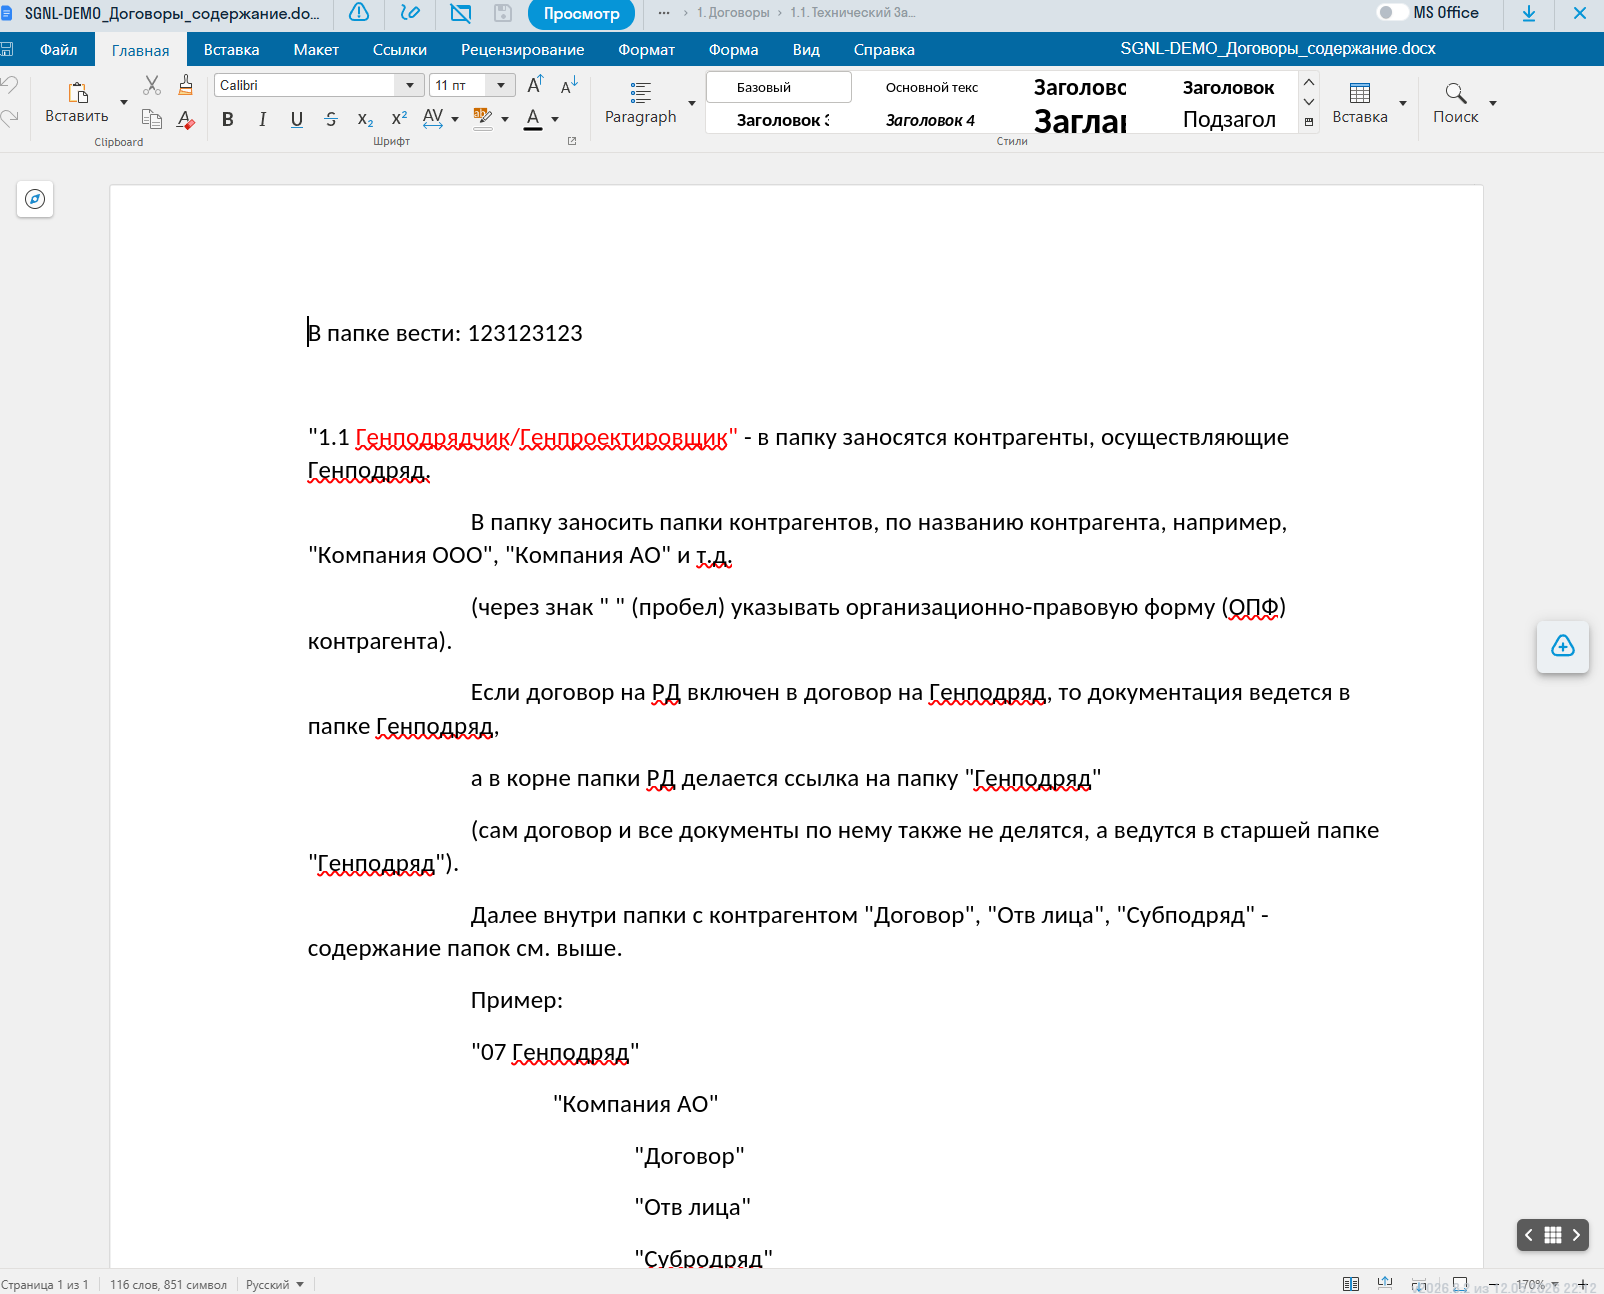Click the warning triangle icon in title bar
The height and width of the screenshot is (1294, 1604).
[359, 13]
